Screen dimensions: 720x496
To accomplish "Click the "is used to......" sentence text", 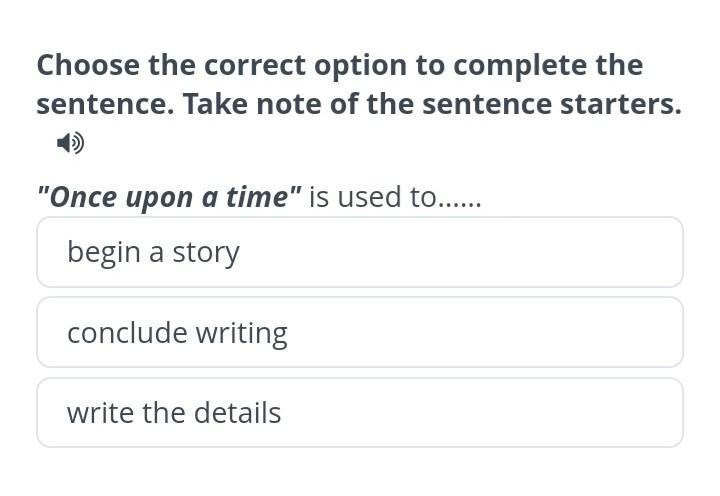I will [395, 197].
